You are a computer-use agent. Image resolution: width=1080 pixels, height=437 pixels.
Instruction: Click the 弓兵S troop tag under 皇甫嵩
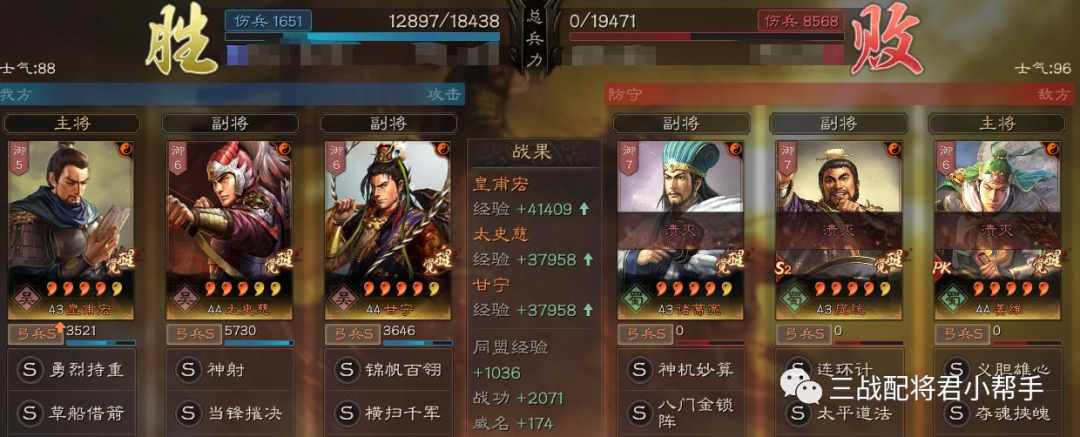pyautogui.click(x=36, y=334)
